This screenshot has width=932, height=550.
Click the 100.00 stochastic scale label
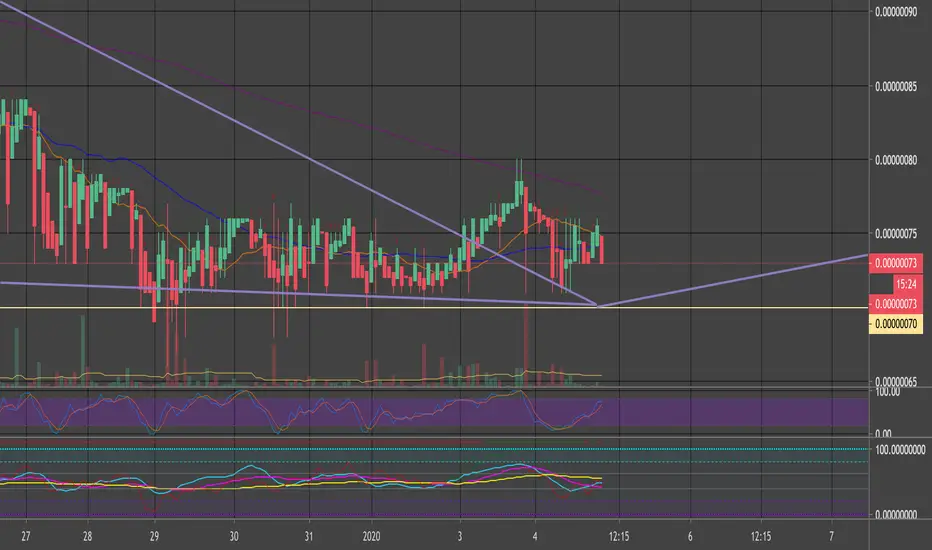point(887,392)
